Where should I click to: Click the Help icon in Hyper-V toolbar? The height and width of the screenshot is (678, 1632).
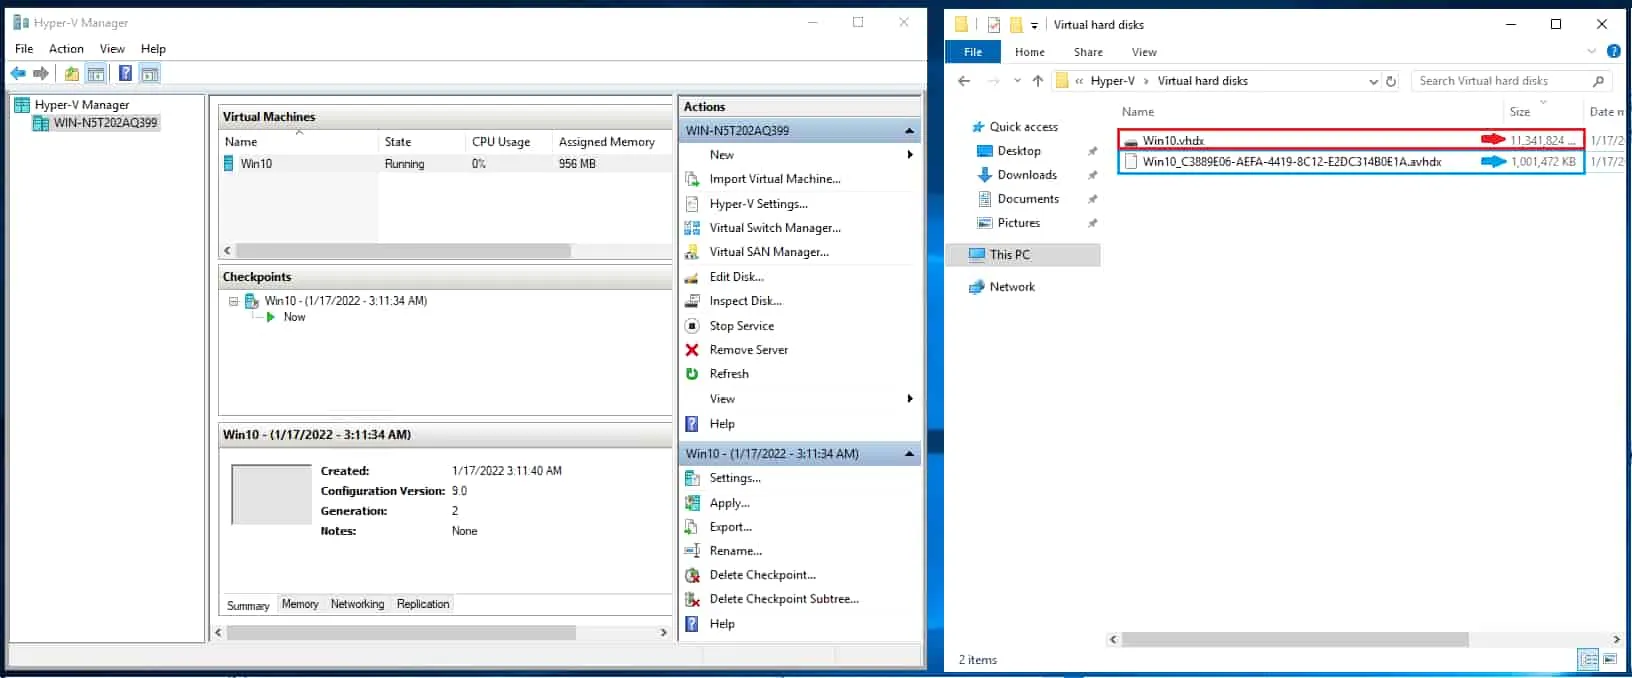coord(125,73)
